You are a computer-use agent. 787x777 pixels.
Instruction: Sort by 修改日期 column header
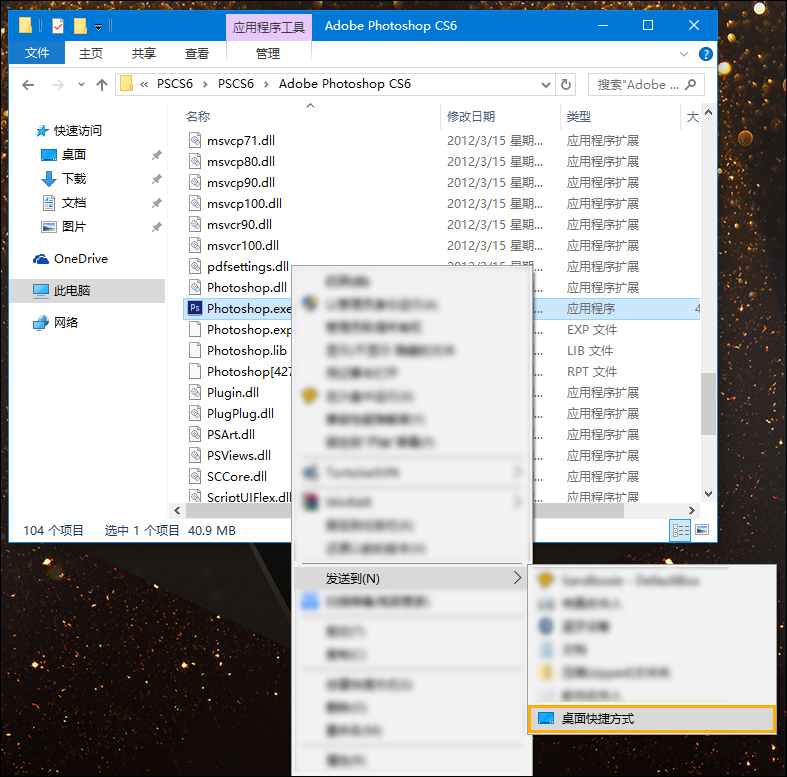pos(471,116)
